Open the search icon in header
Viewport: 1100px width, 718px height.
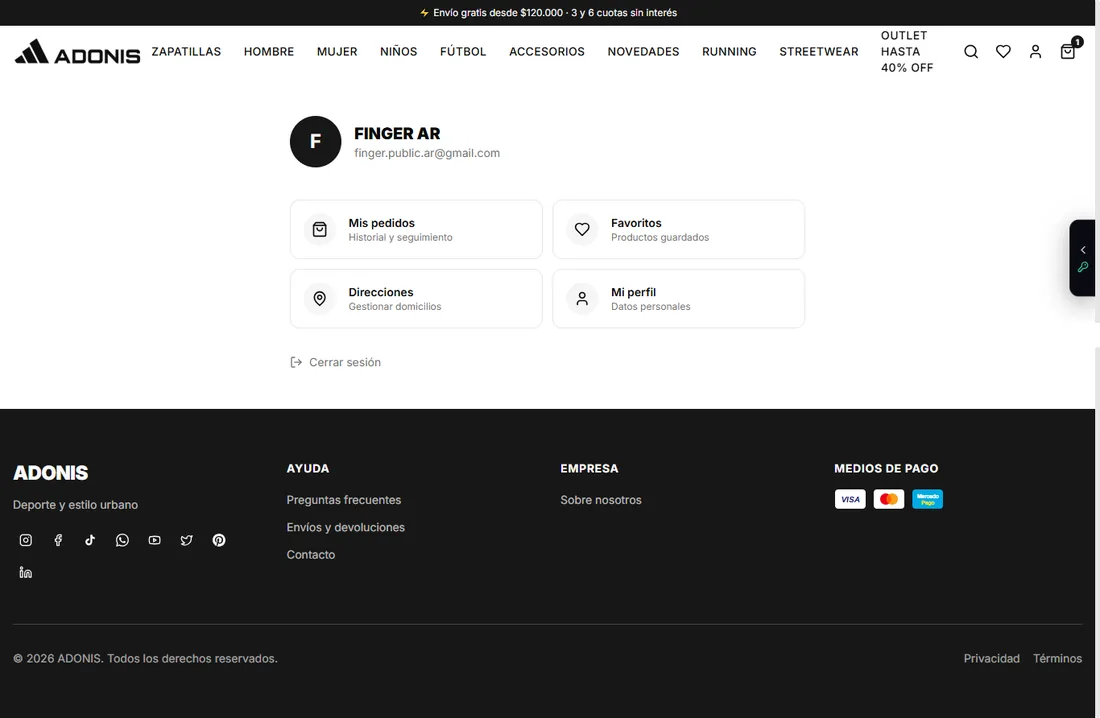tap(971, 51)
